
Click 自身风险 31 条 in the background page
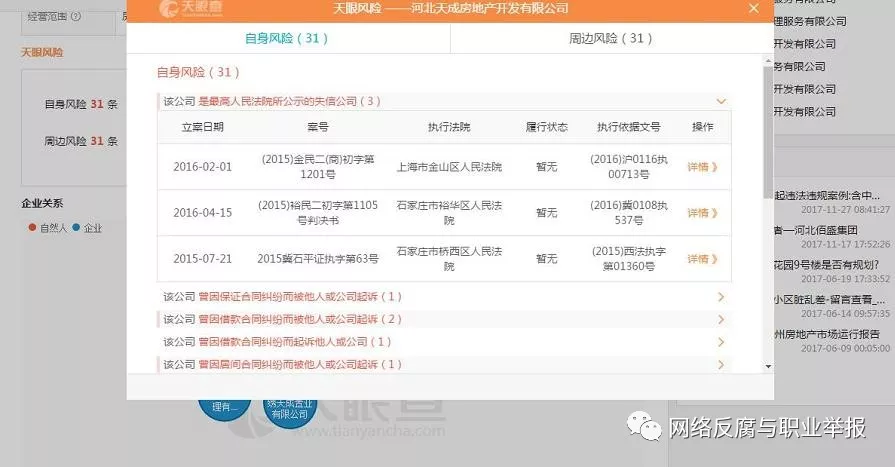(81, 104)
